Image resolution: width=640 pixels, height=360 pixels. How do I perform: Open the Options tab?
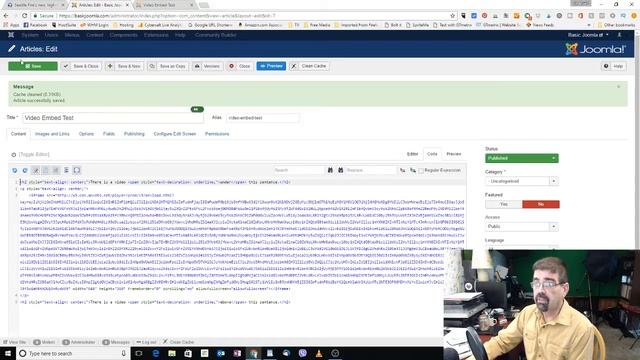86,134
